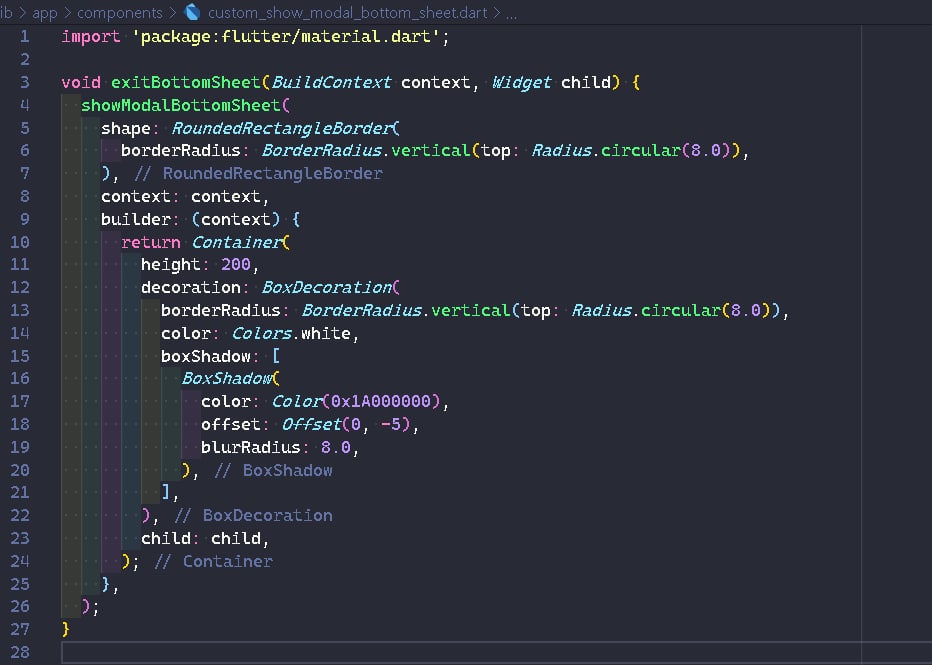Click BoxShadow constructor on line 16

pos(226,379)
